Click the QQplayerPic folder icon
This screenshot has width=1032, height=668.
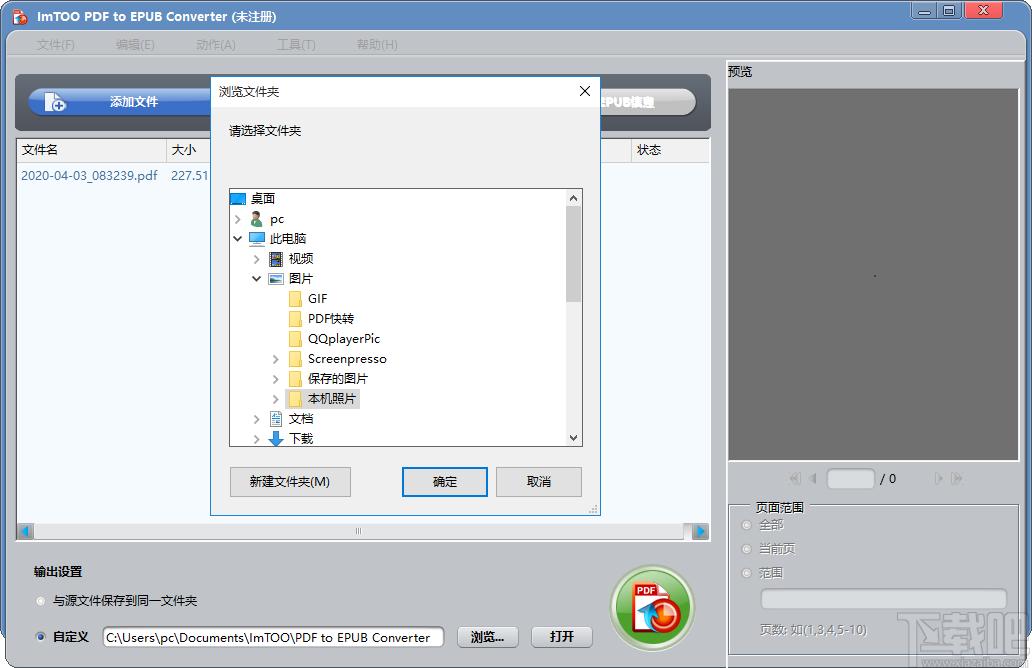pyautogui.click(x=296, y=339)
